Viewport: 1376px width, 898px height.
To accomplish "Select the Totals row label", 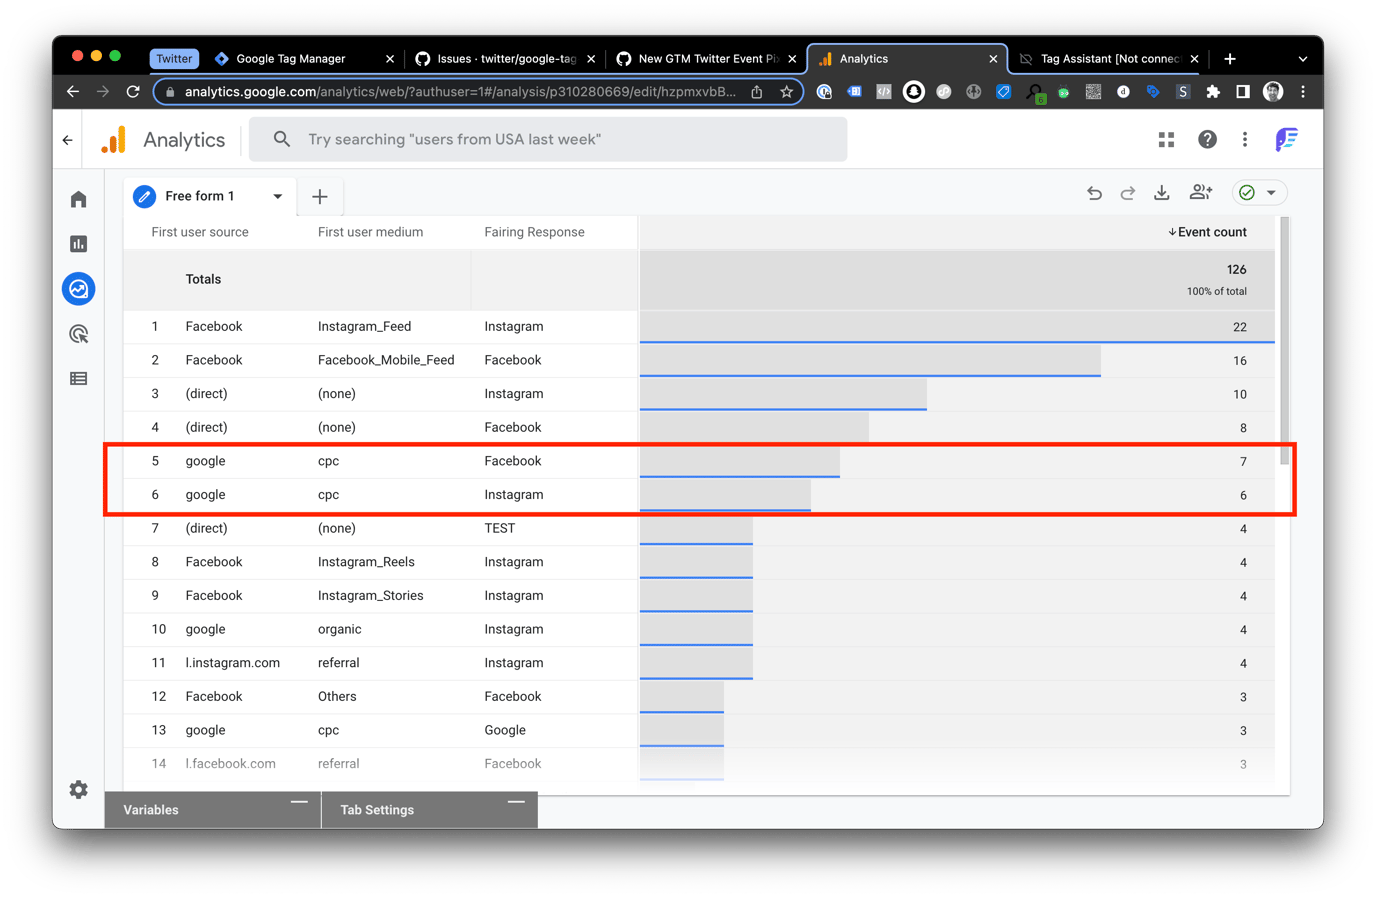I will [x=203, y=280].
